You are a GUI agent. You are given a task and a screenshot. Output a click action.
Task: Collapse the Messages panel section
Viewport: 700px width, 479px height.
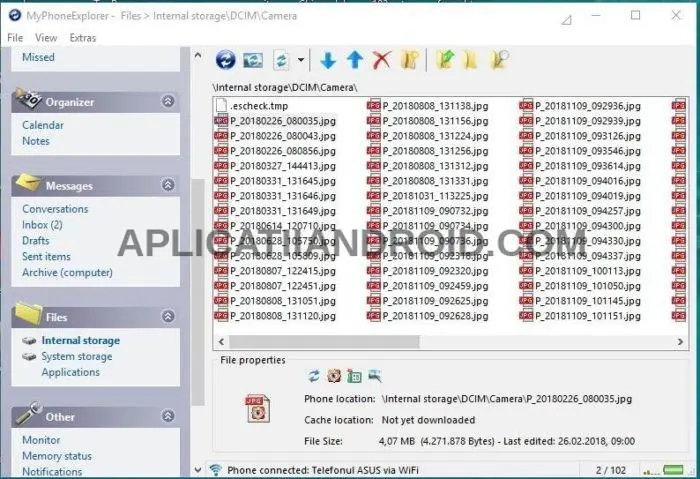[168, 185]
